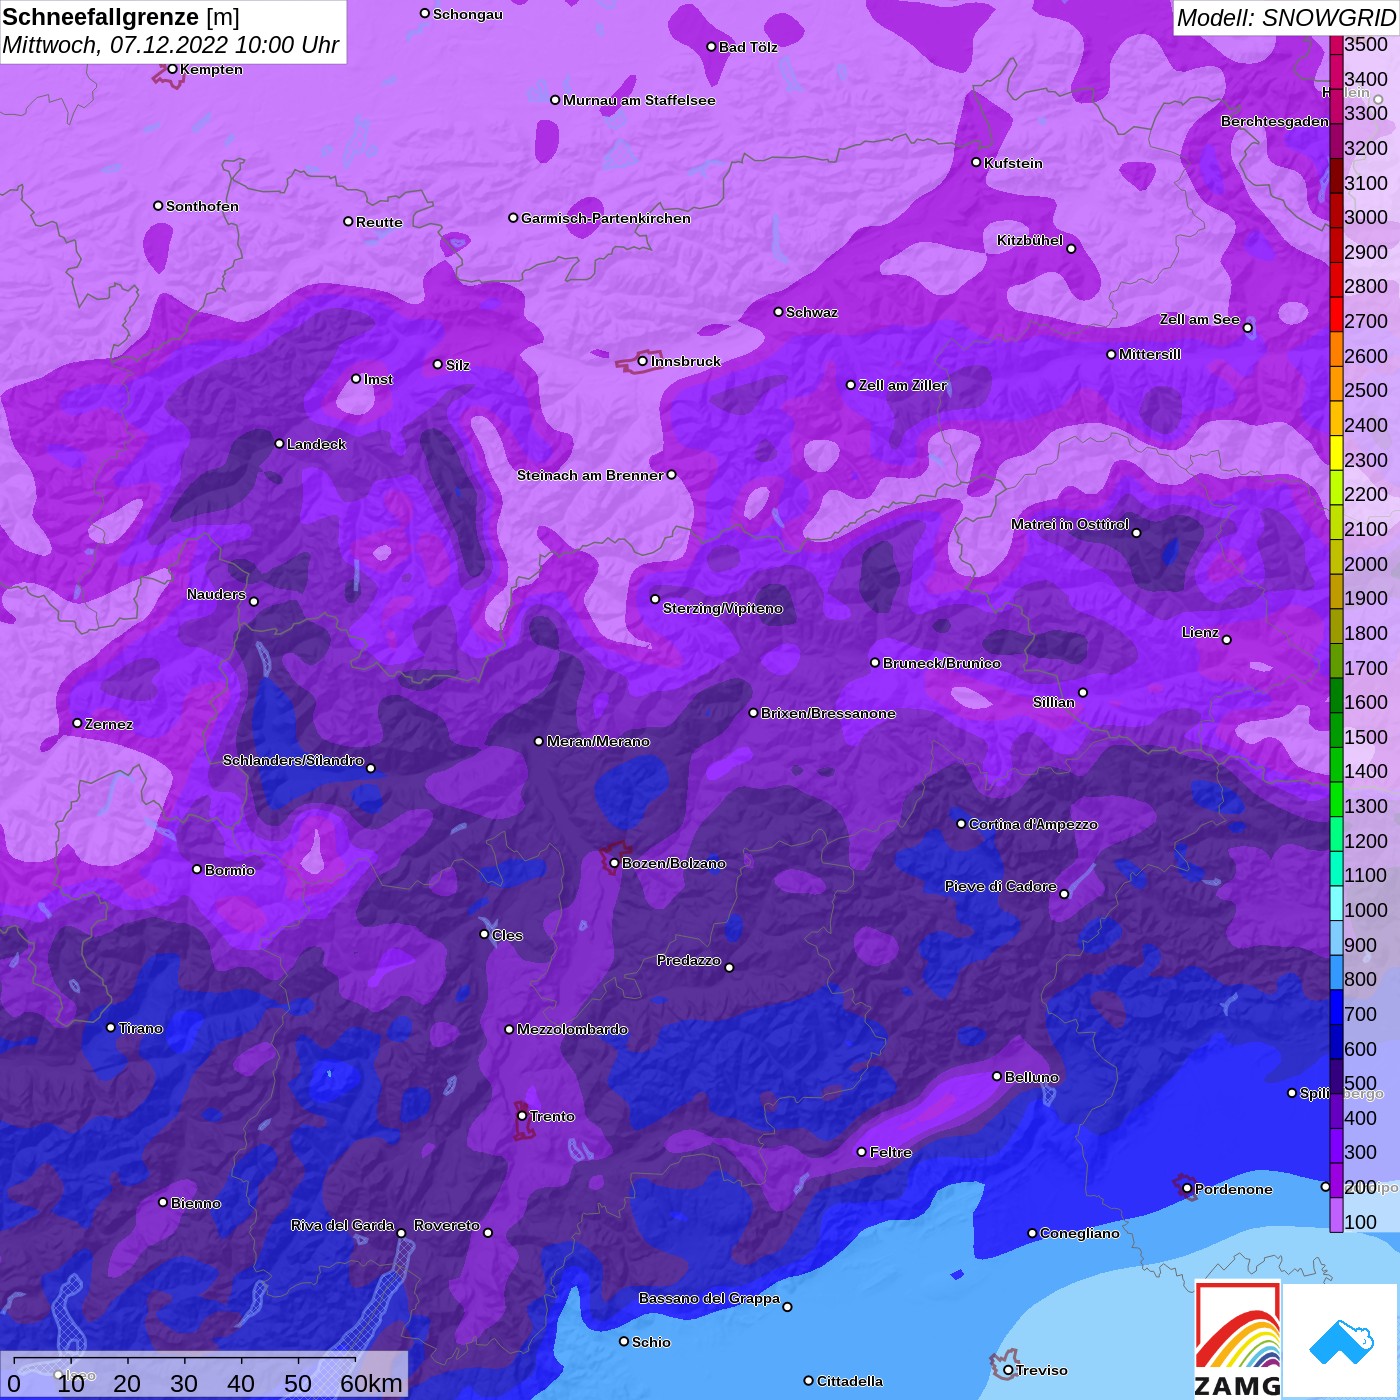Select the 700 blue legend swatch
The width and height of the screenshot is (1400, 1400).
(1336, 1006)
